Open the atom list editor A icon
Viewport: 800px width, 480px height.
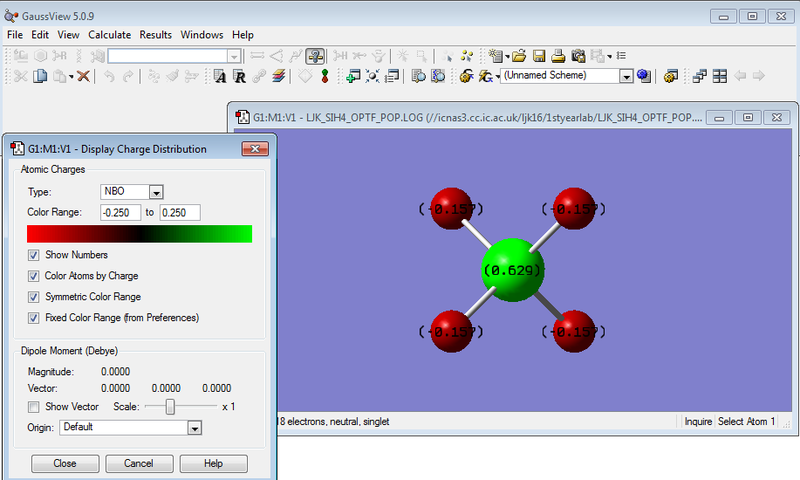(x=220, y=77)
